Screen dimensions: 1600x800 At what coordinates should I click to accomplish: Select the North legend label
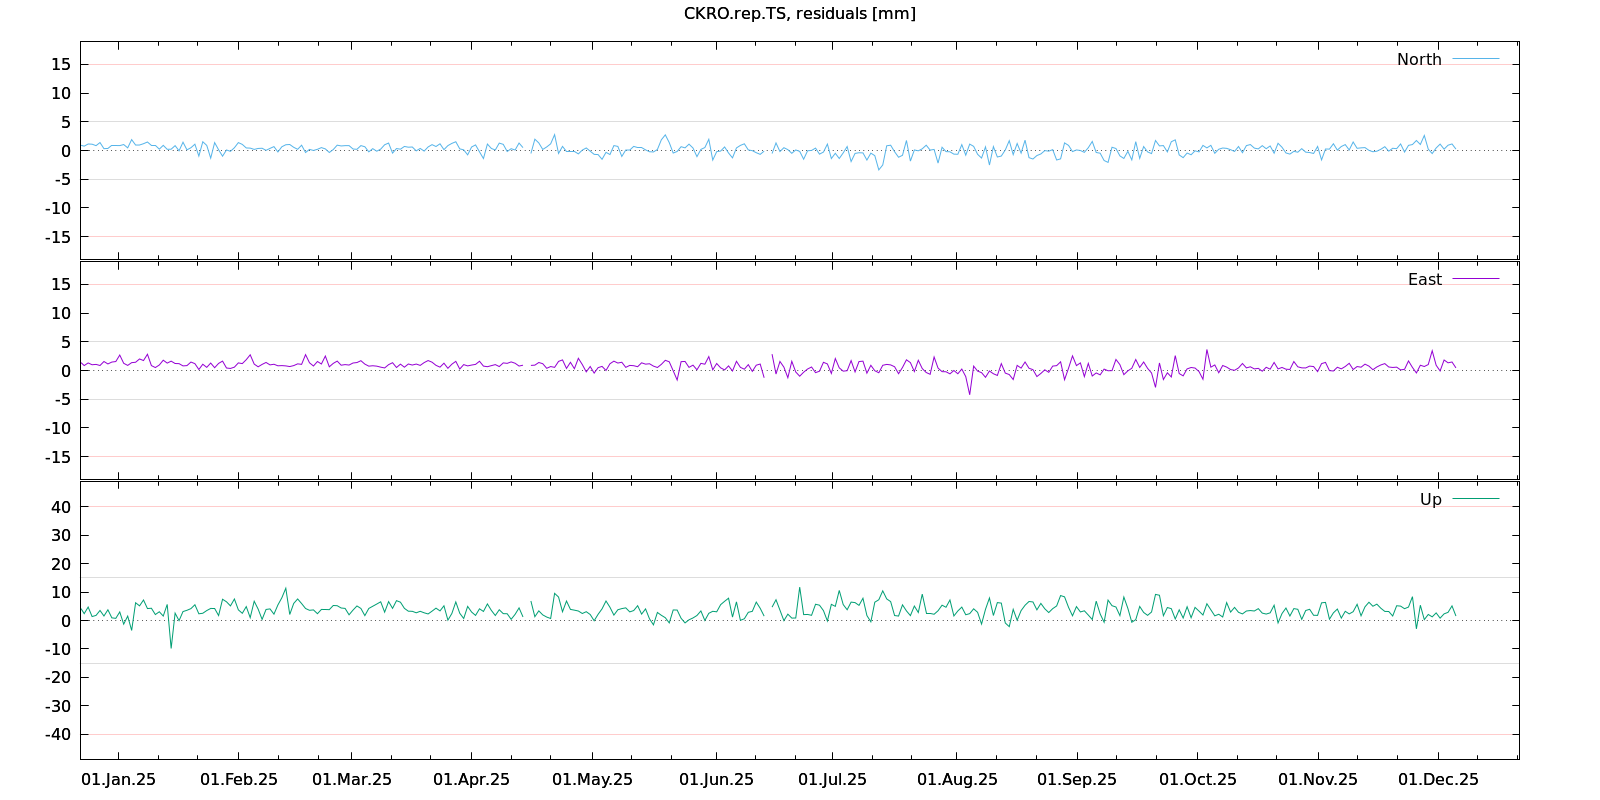pos(1419,59)
